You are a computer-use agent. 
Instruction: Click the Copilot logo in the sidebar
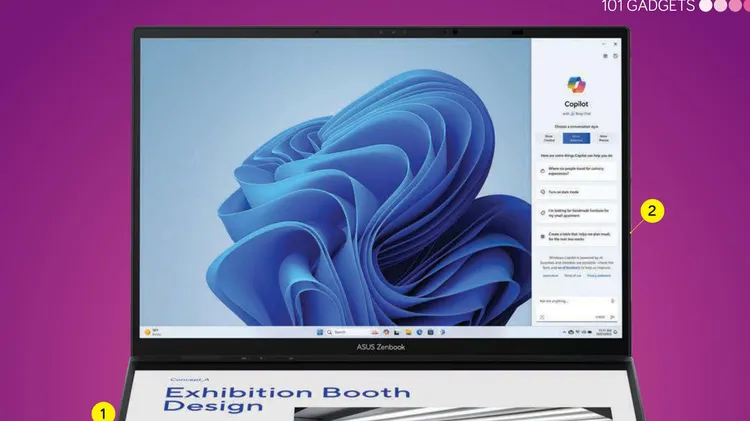coord(576,85)
